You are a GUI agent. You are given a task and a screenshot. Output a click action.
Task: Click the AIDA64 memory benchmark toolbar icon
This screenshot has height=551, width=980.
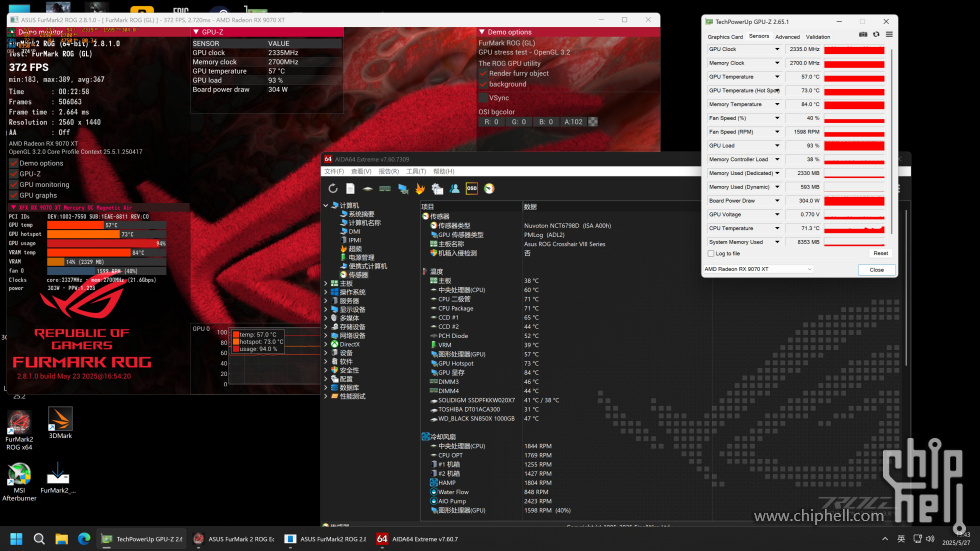pos(385,189)
